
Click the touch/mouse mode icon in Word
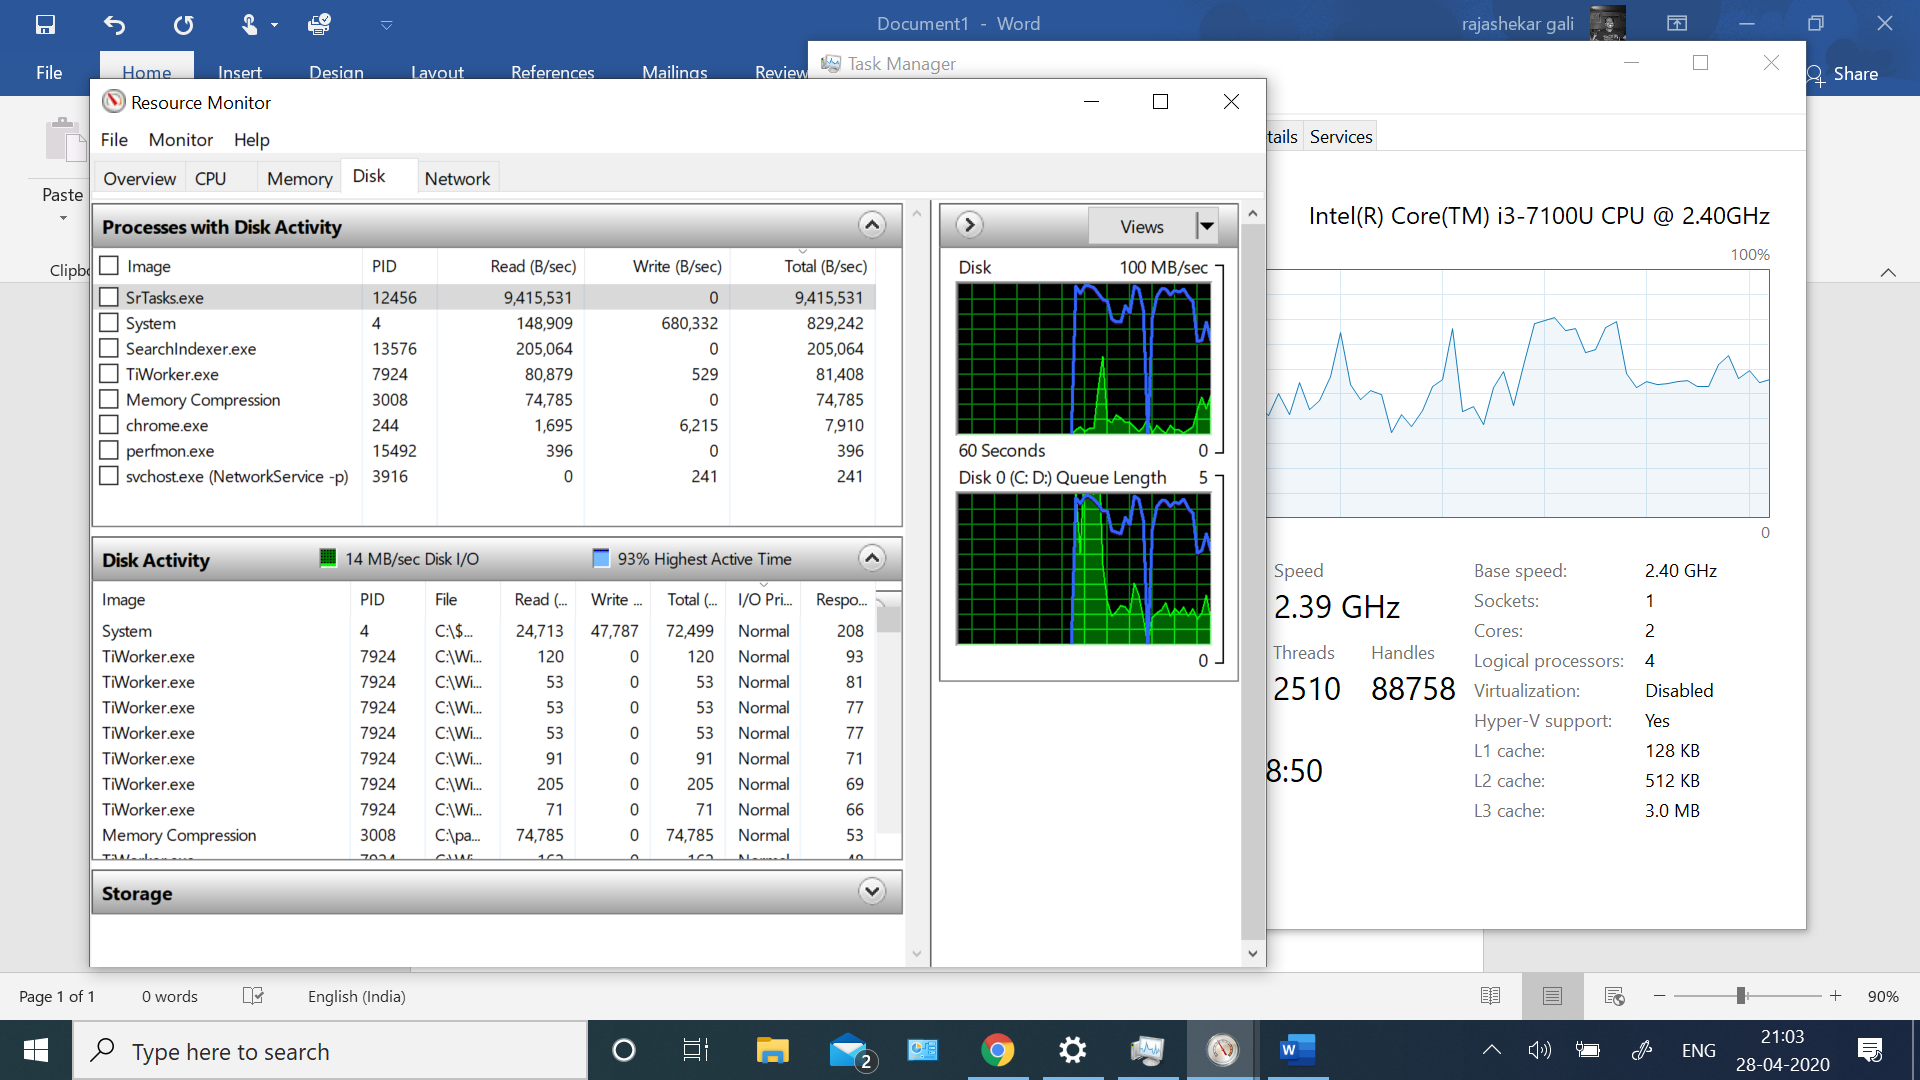coord(250,24)
